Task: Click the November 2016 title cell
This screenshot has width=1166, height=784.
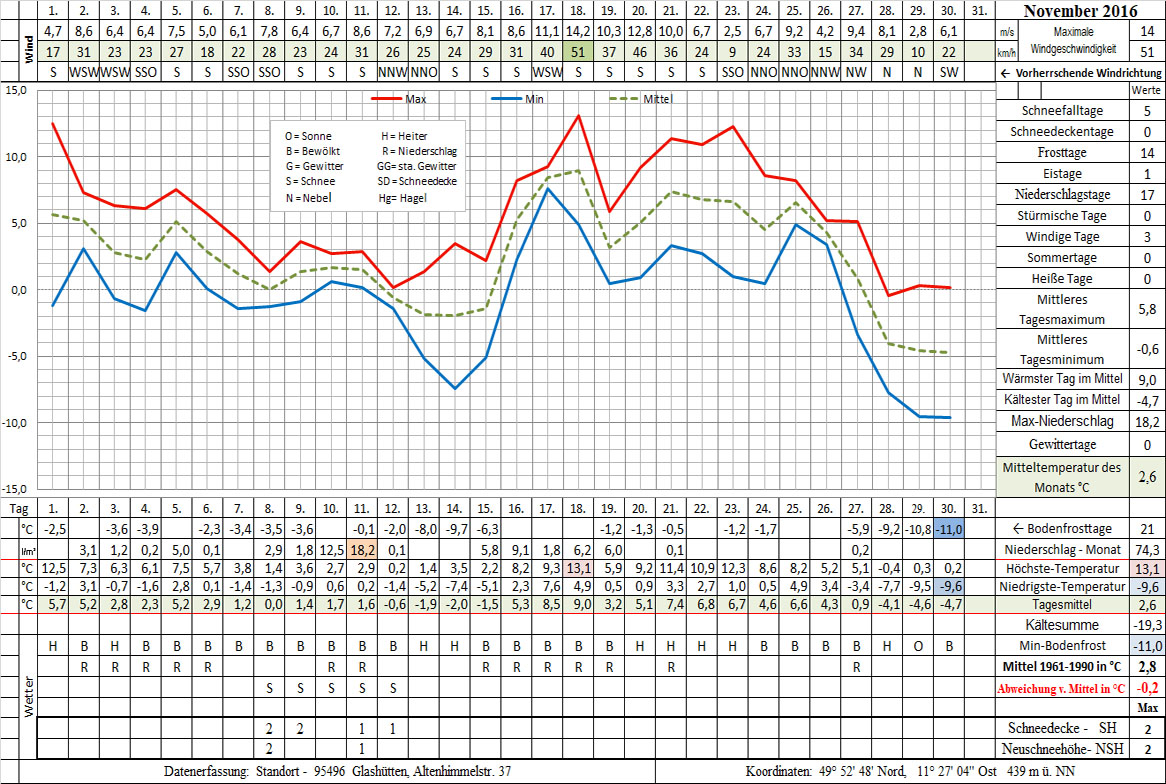Action: tap(1080, 12)
